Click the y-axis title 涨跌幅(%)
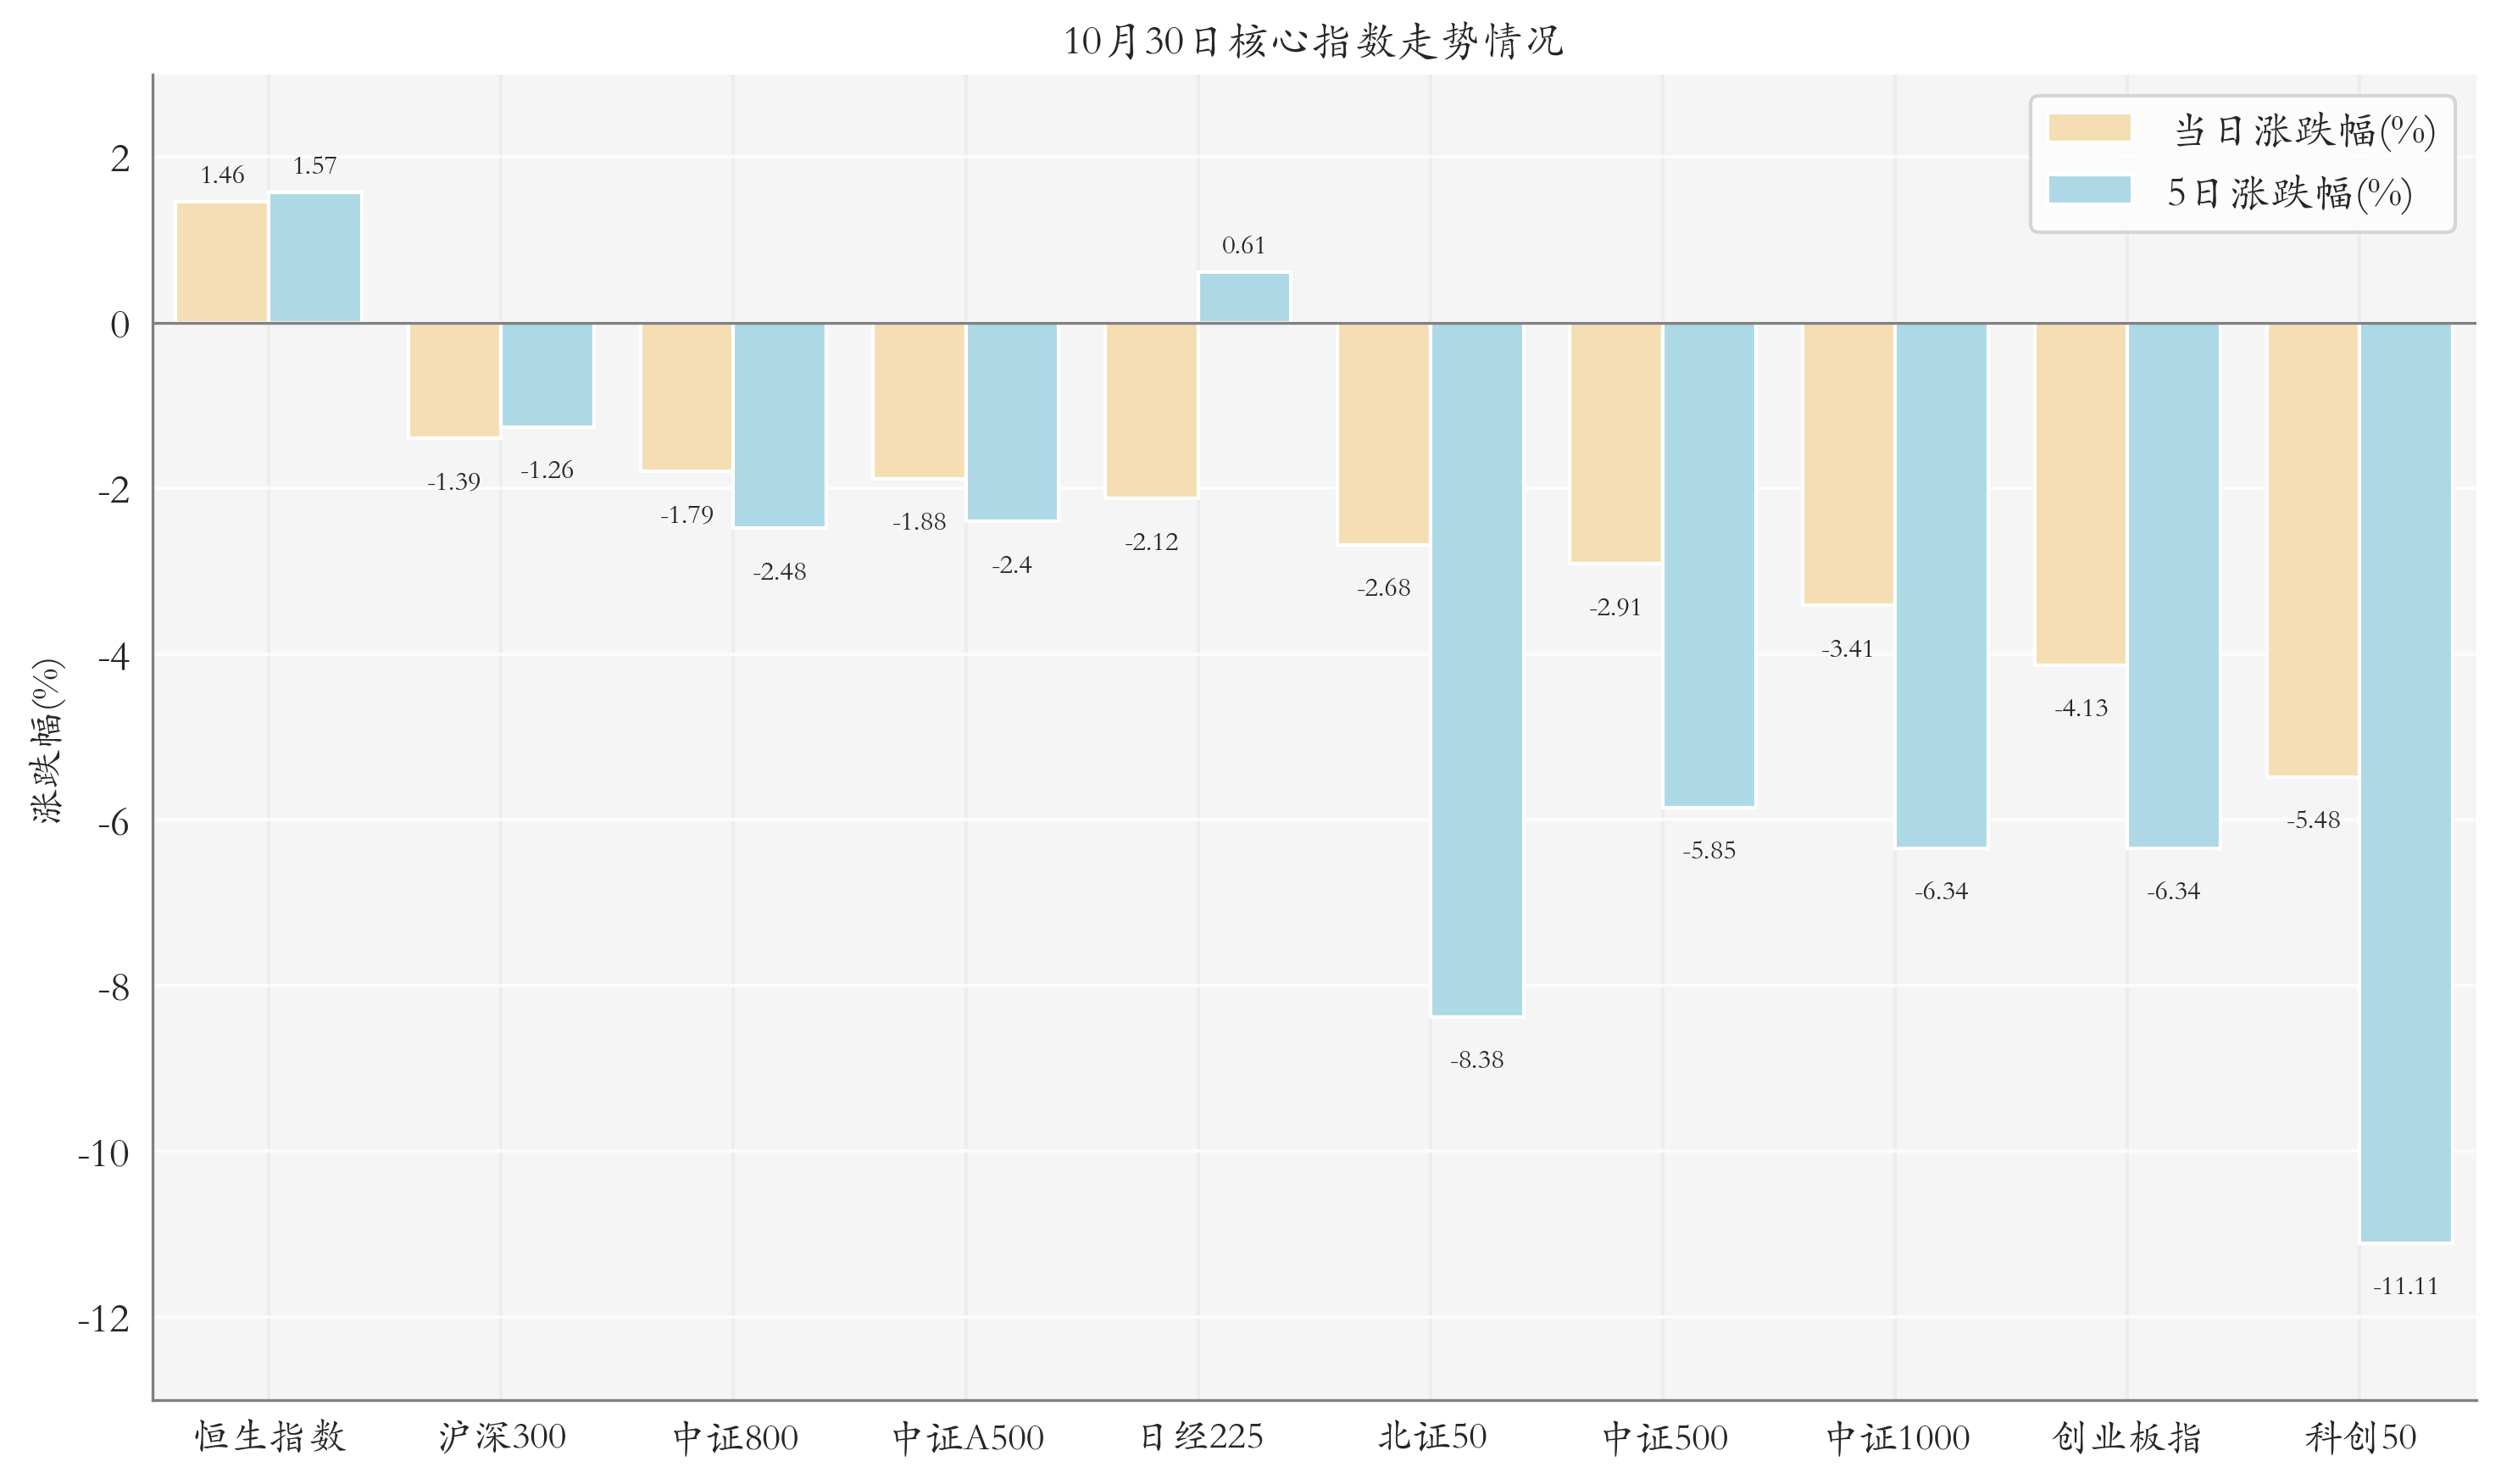Viewport: 2501px width, 1484px height. 48,741
